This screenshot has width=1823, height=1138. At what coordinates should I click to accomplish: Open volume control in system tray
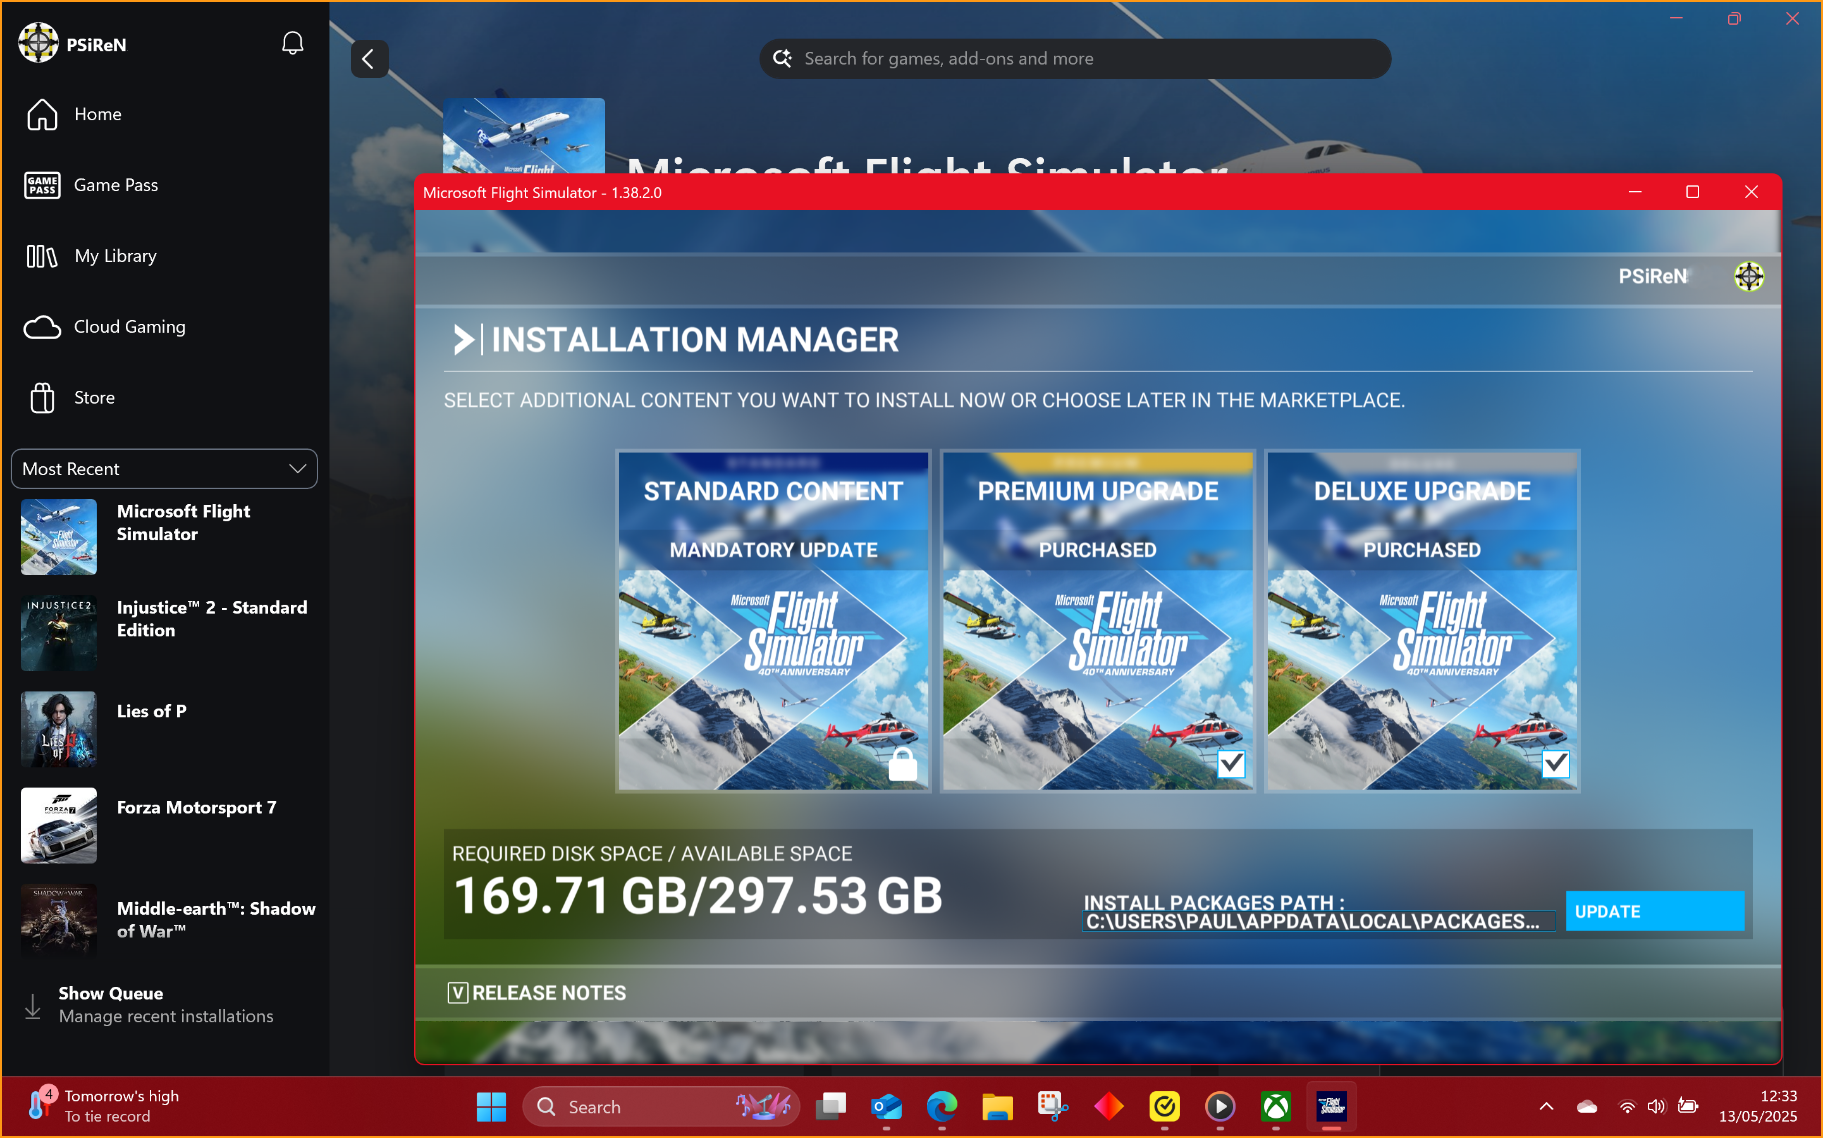tap(1657, 1106)
